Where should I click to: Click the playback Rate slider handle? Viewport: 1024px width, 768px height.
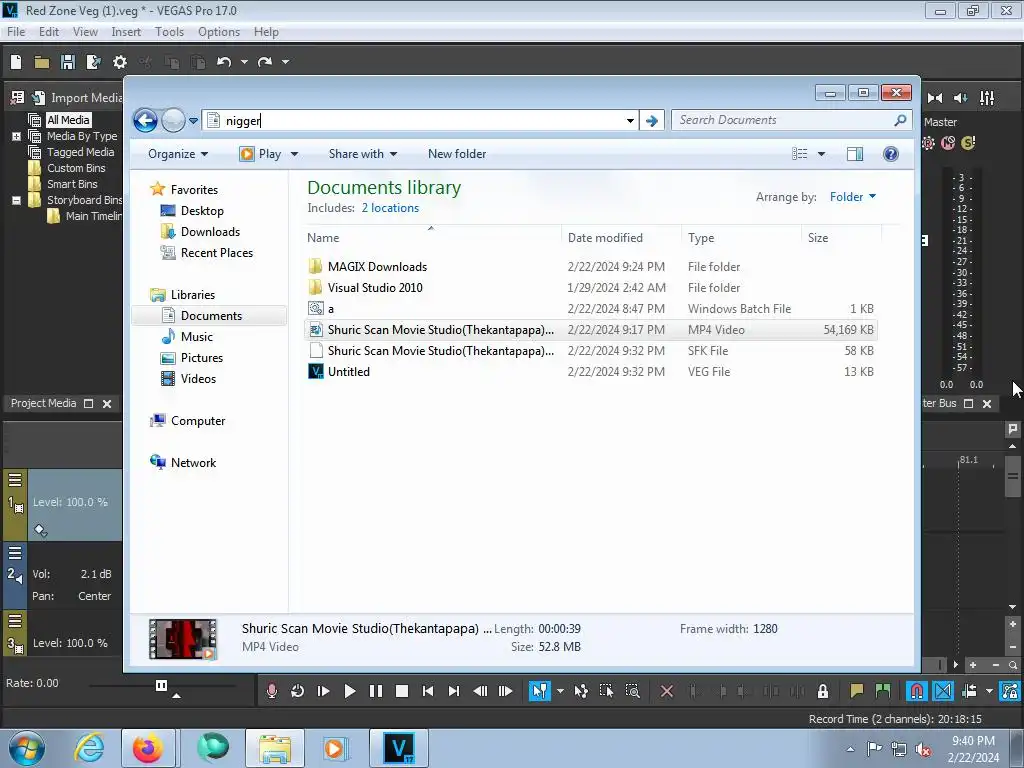coord(161,685)
